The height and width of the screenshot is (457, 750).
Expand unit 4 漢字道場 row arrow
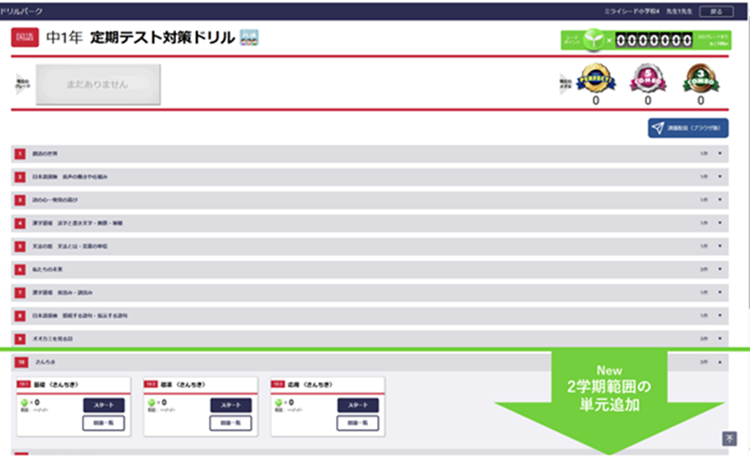click(720, 222)
